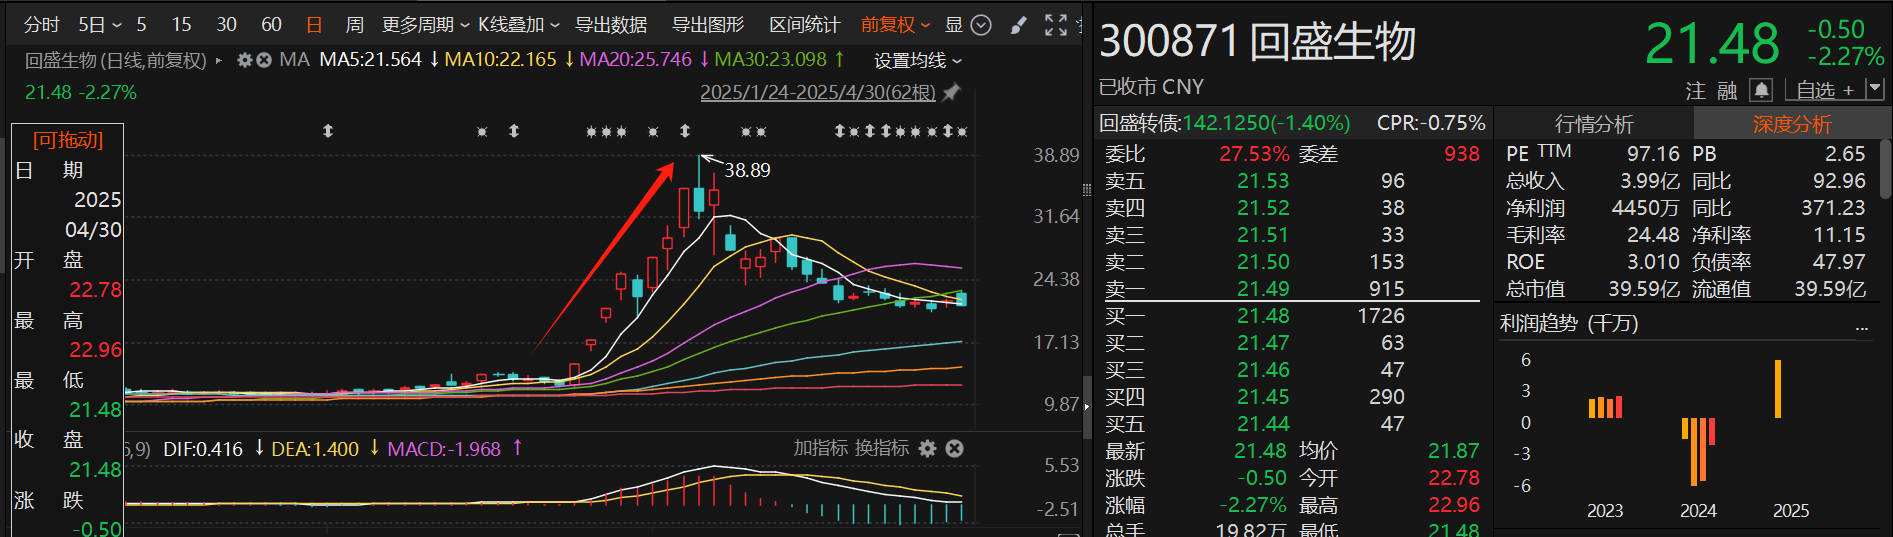Select the 周 weekly K-line period
This screenshot has width=1893, height=537.
[x=354, y=25]
